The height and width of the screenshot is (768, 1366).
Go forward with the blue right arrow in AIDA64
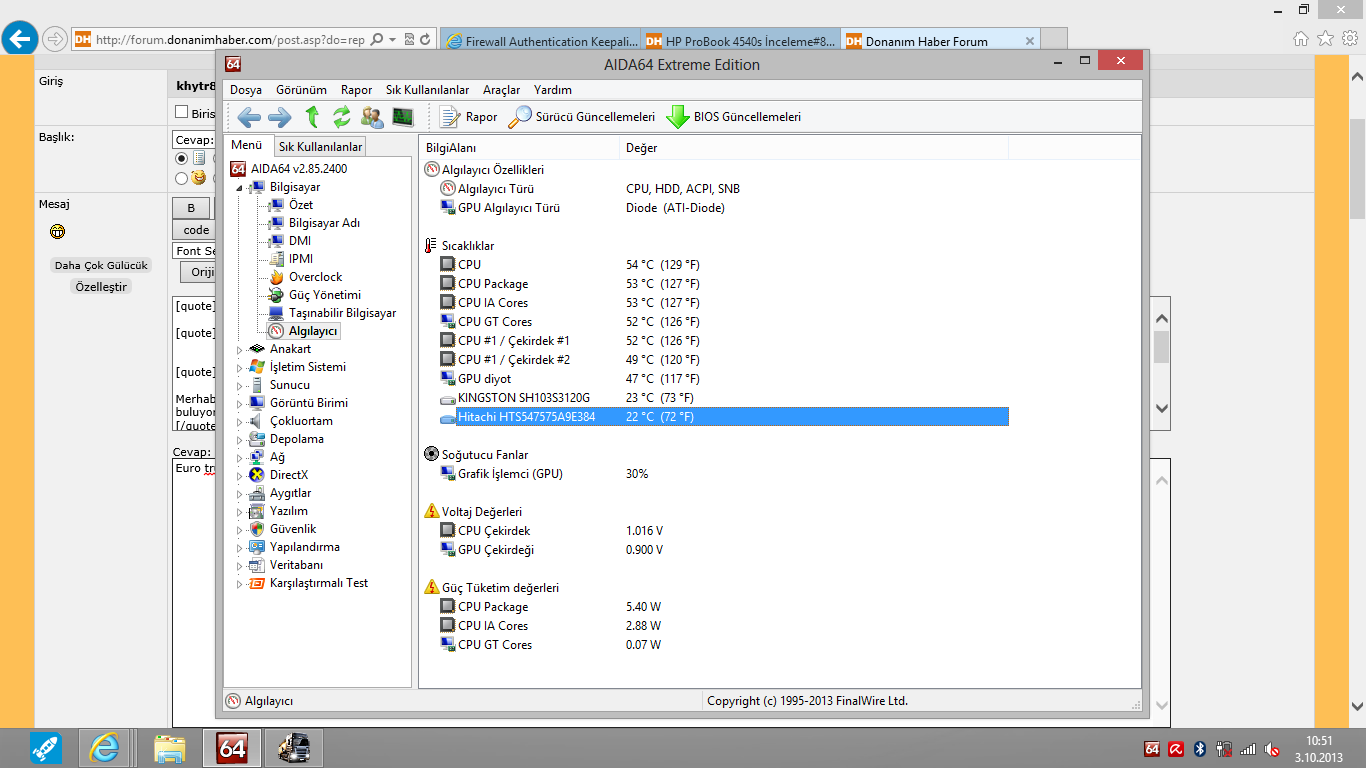click(280, 117)
